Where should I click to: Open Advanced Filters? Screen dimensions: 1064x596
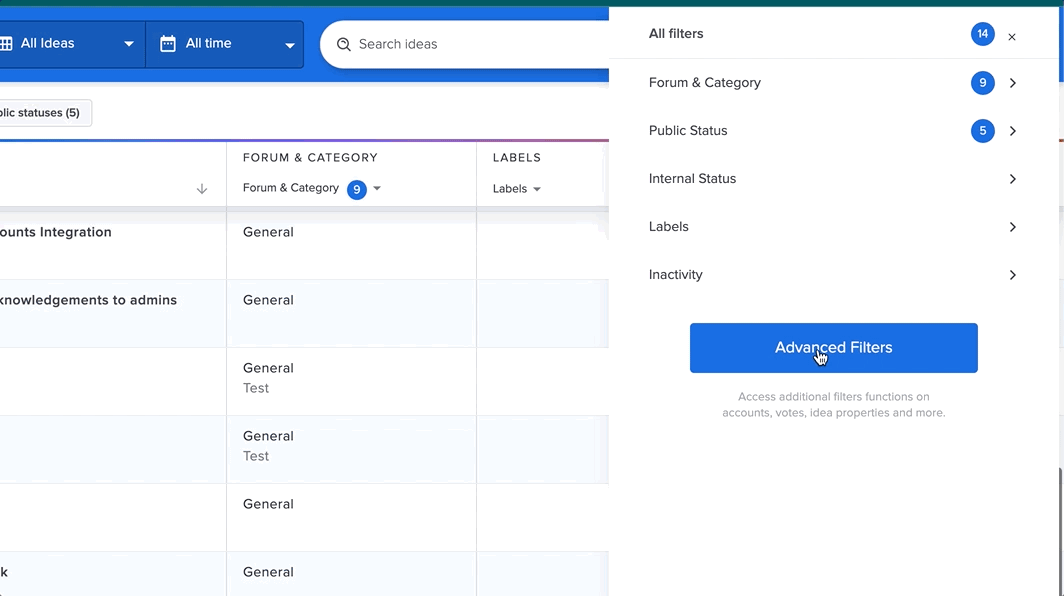[833, 347]
